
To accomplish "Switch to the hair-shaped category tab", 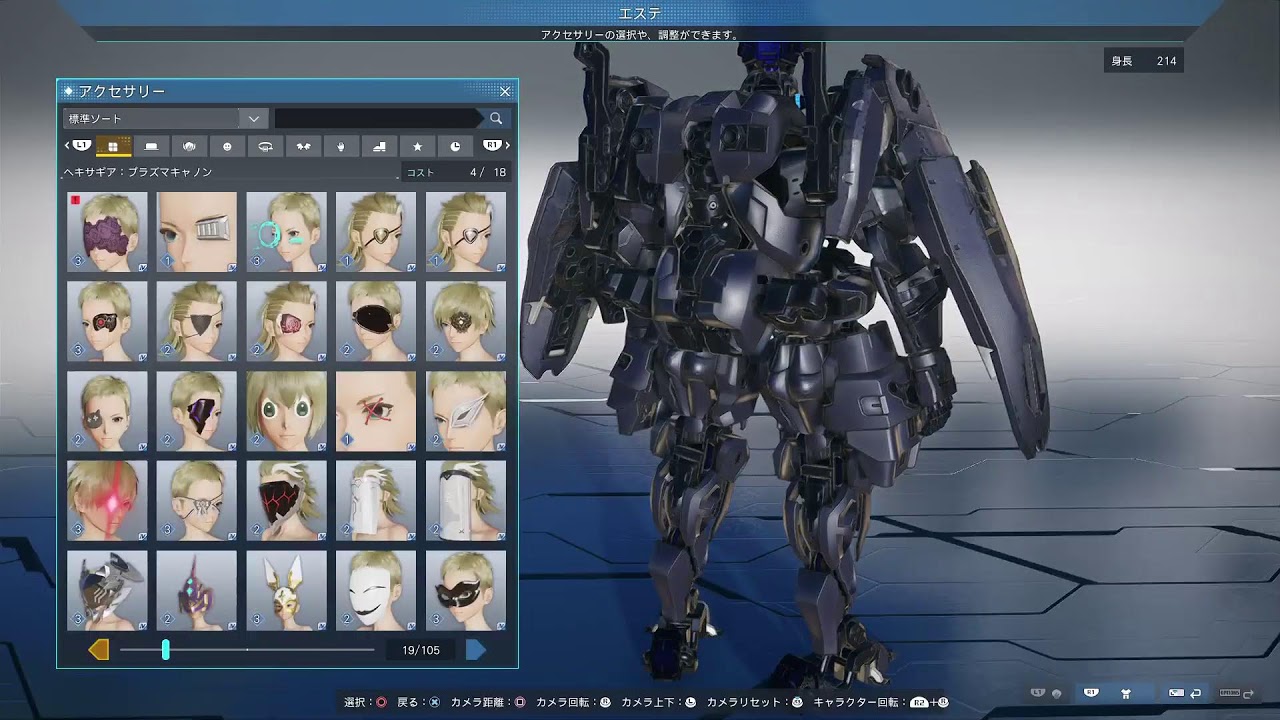I will 189,146.
